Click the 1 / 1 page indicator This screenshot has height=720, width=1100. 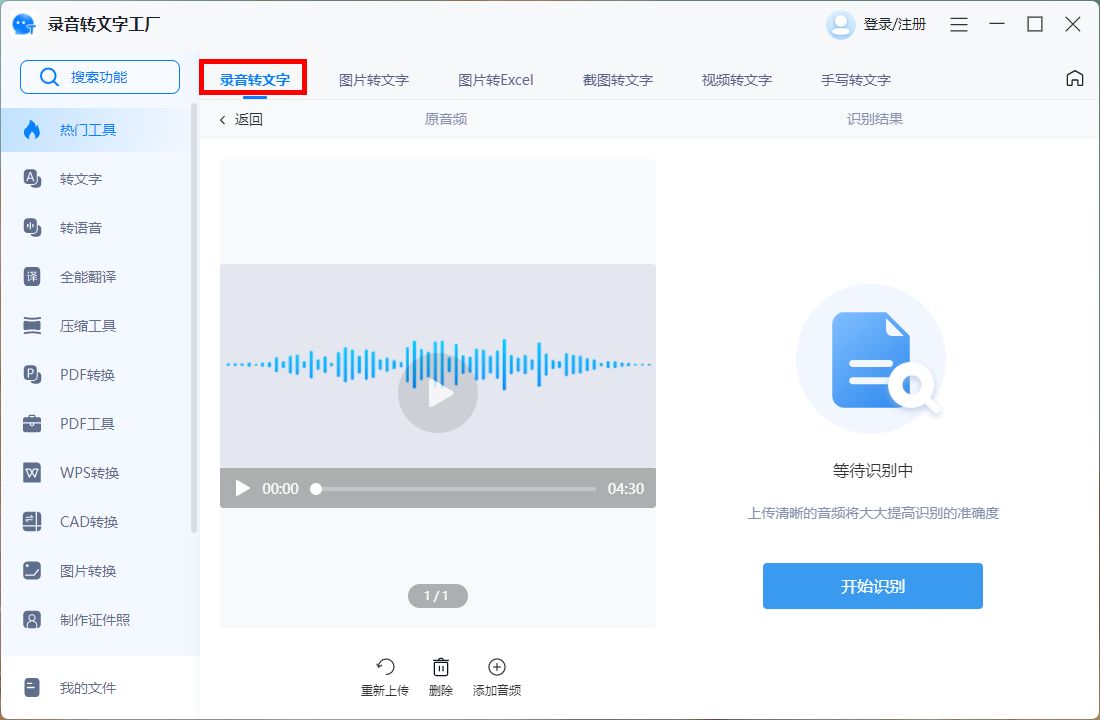[438, 596]
